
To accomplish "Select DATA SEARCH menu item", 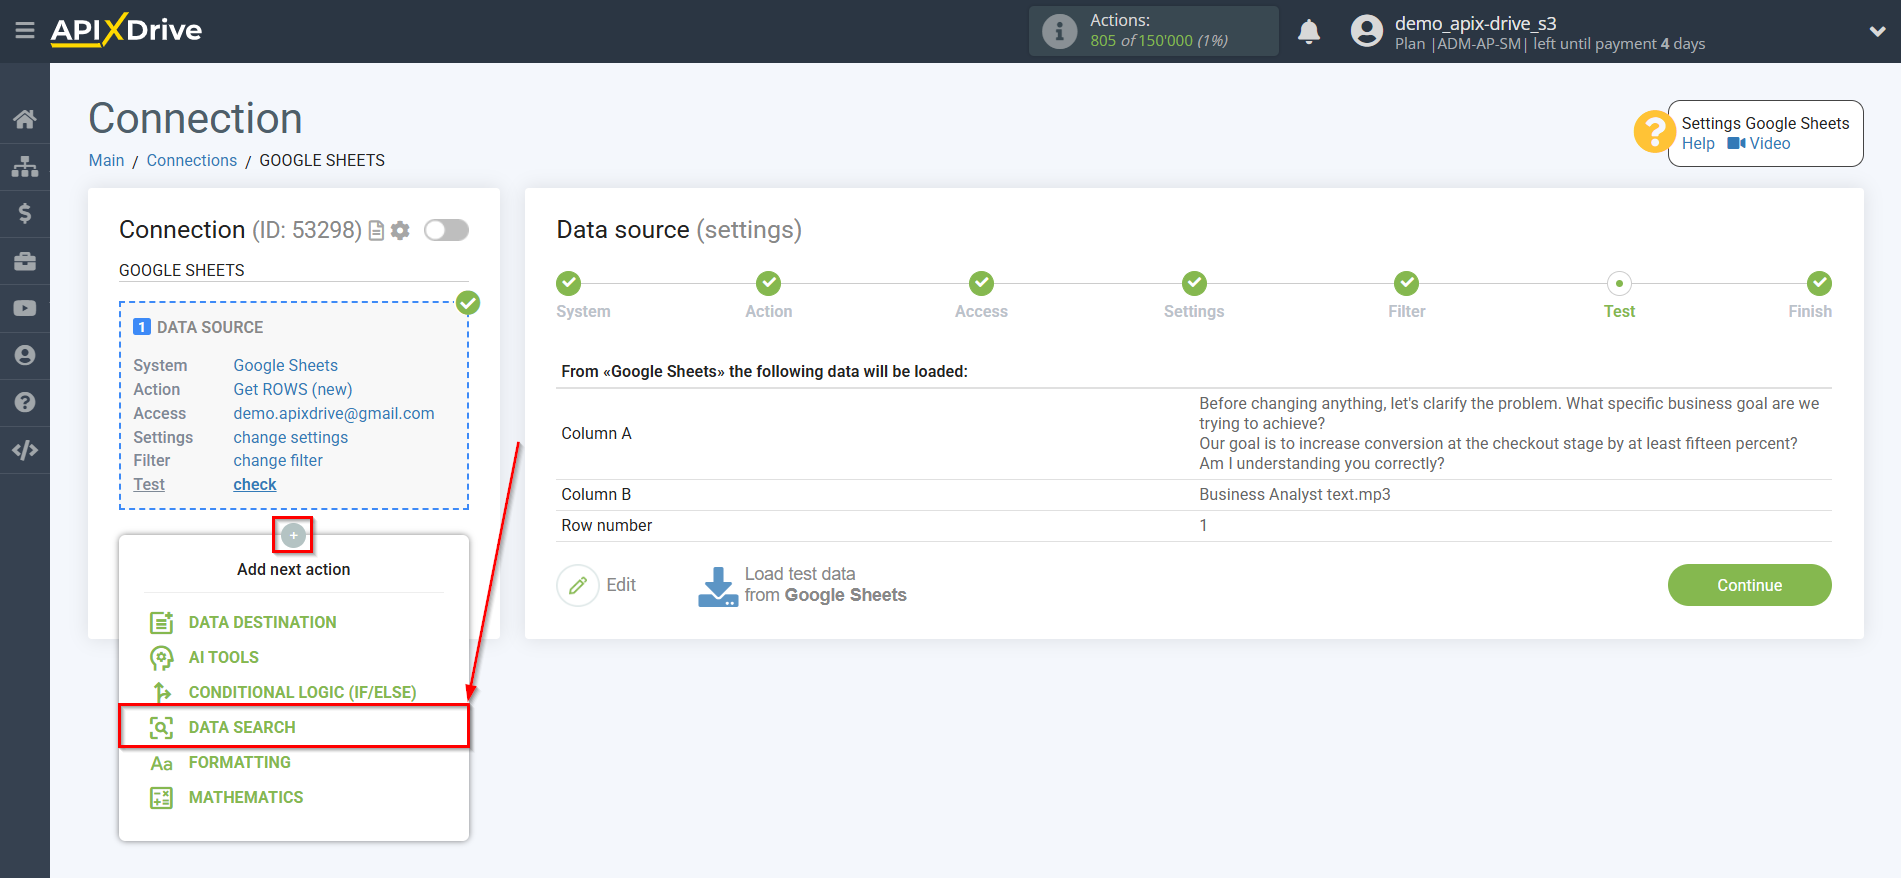I will tap(294, 727).
